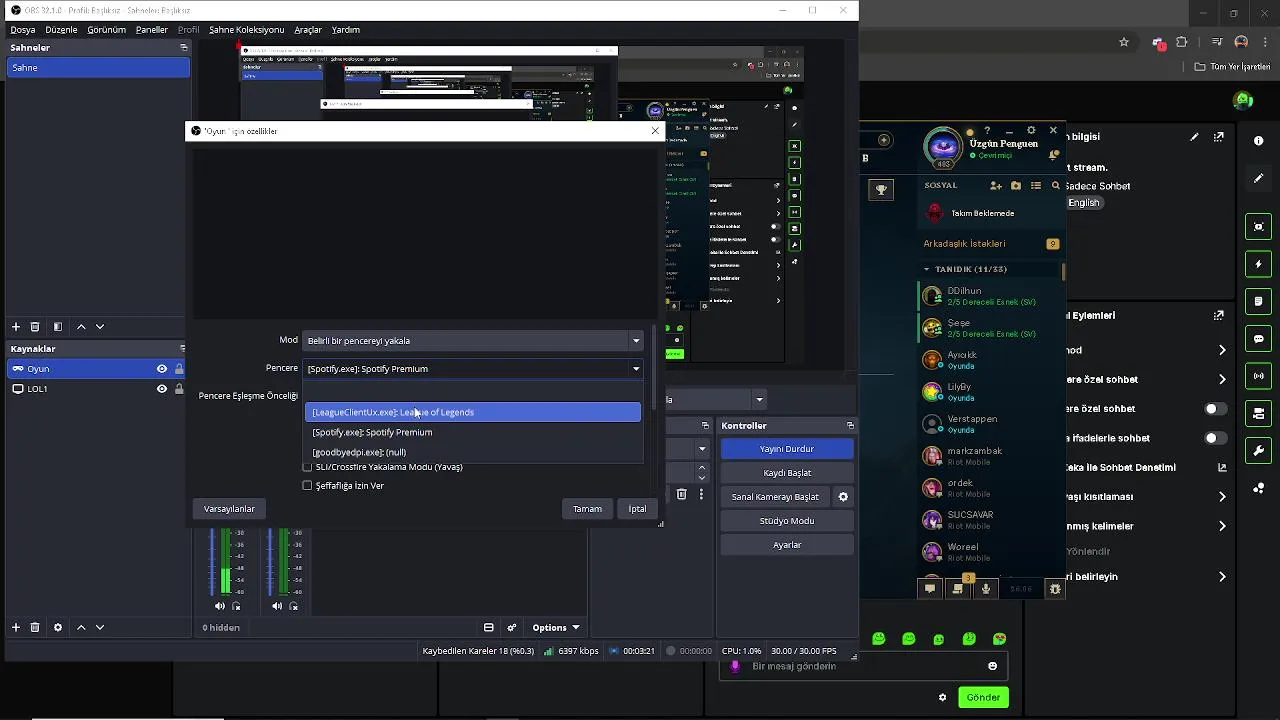Open the Düzenle menu
Screen dimensions: 1280x720
click(61, 30)
